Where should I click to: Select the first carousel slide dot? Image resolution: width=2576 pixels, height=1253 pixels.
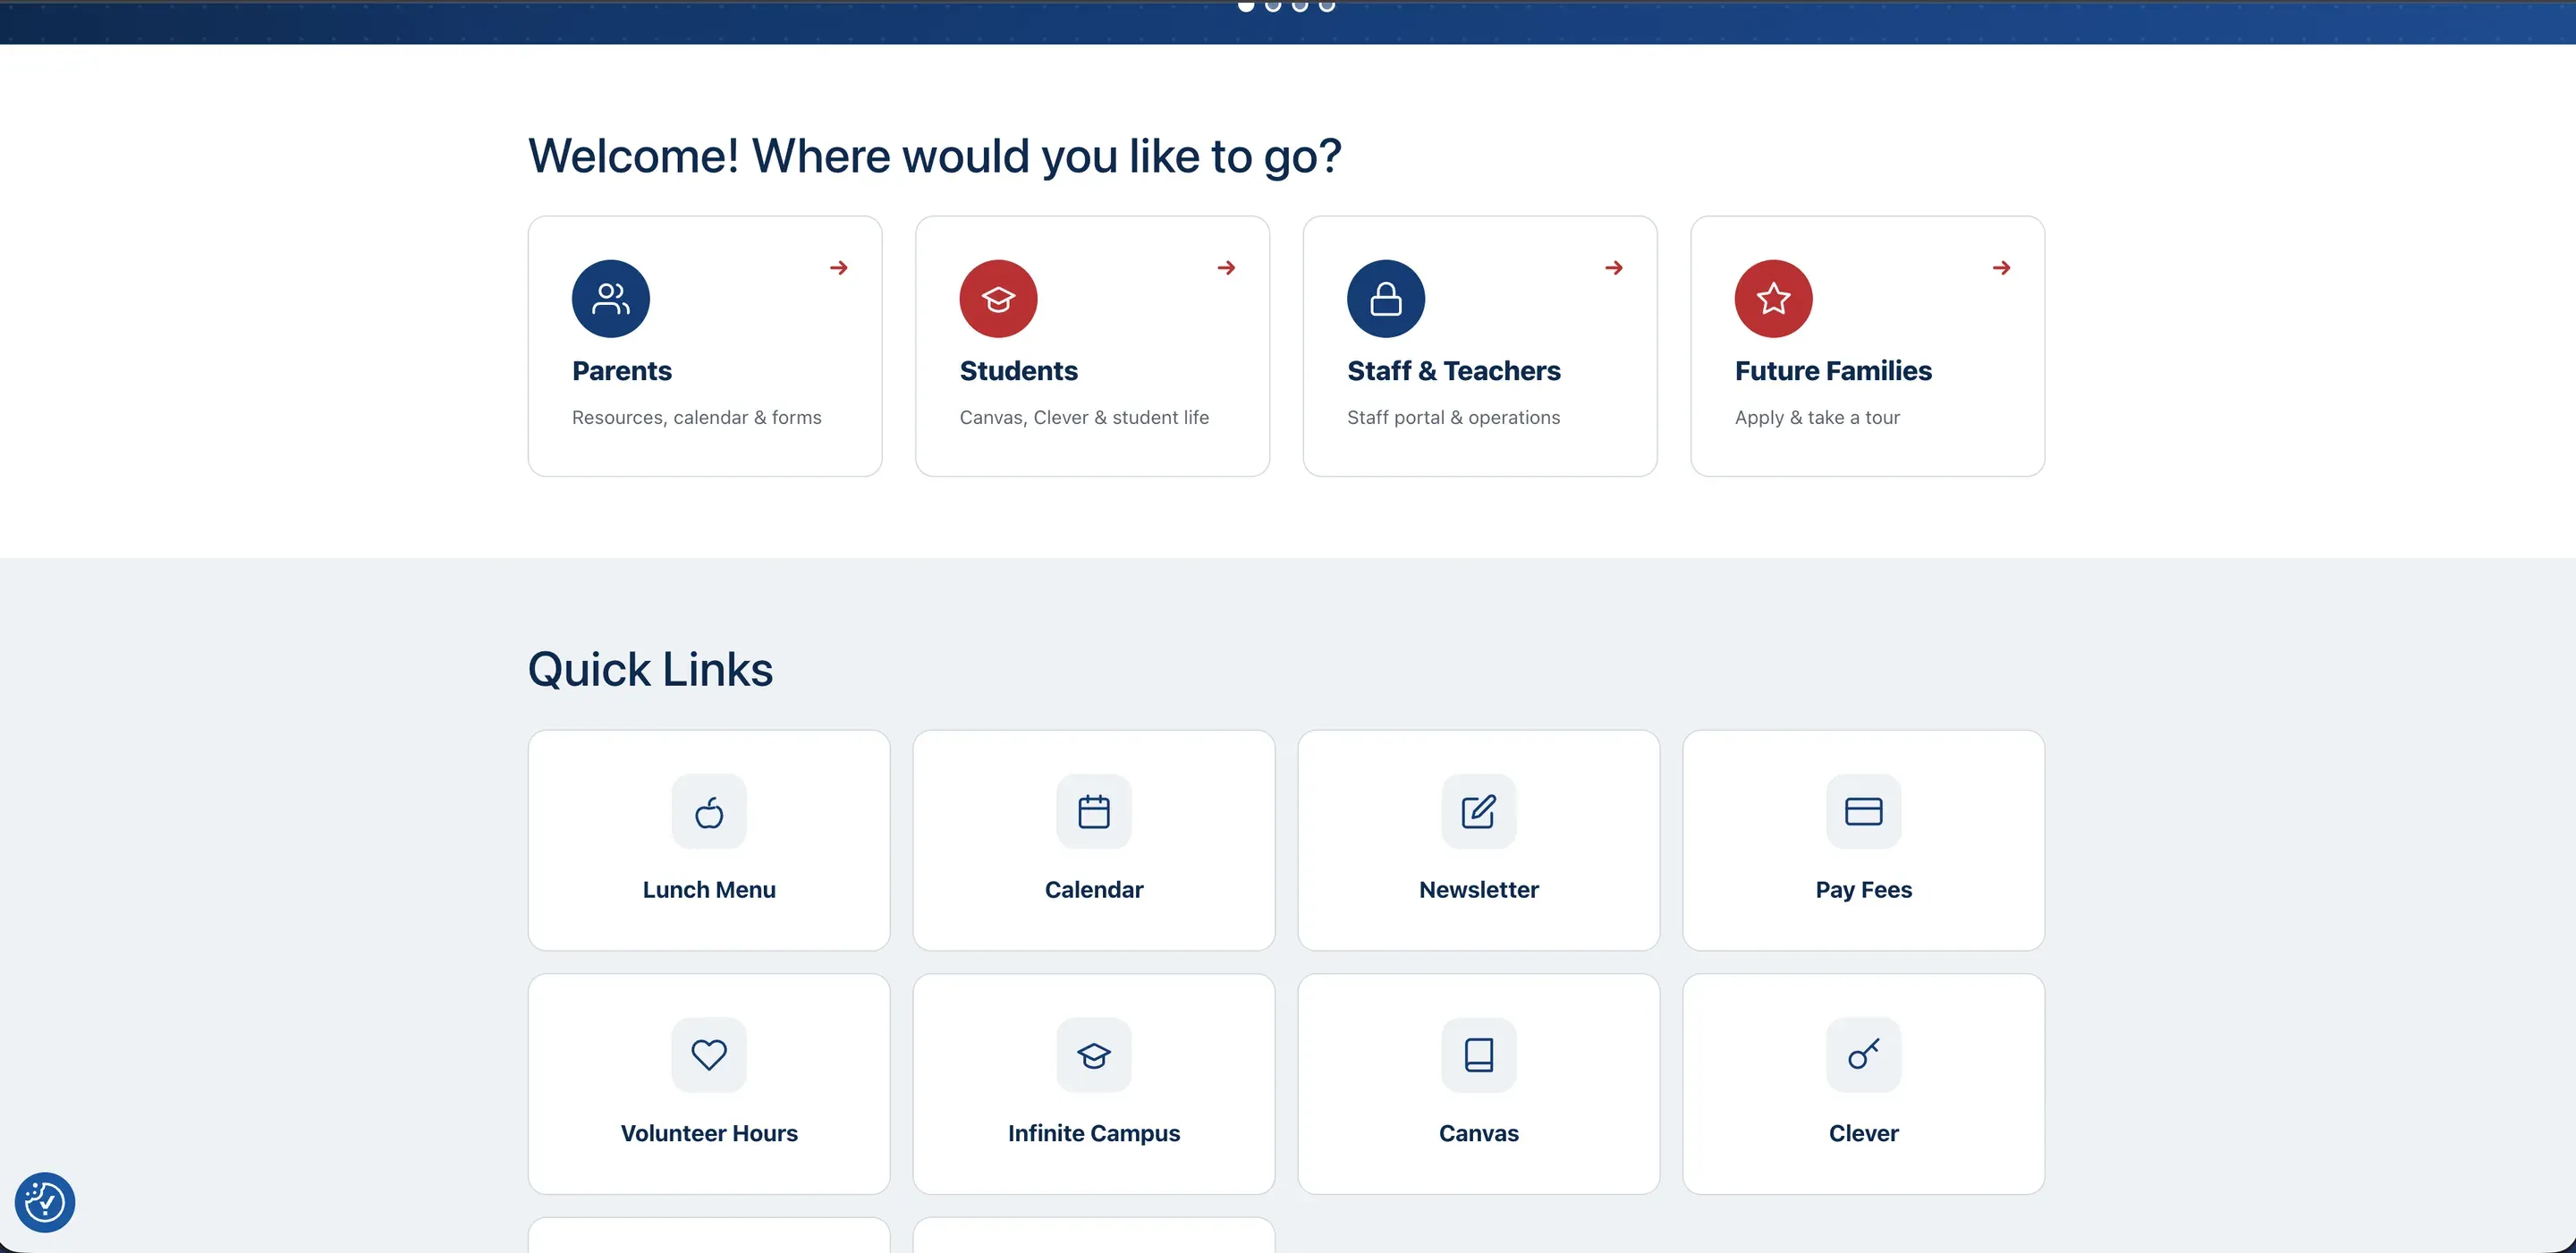click(x=1246, y=5)
